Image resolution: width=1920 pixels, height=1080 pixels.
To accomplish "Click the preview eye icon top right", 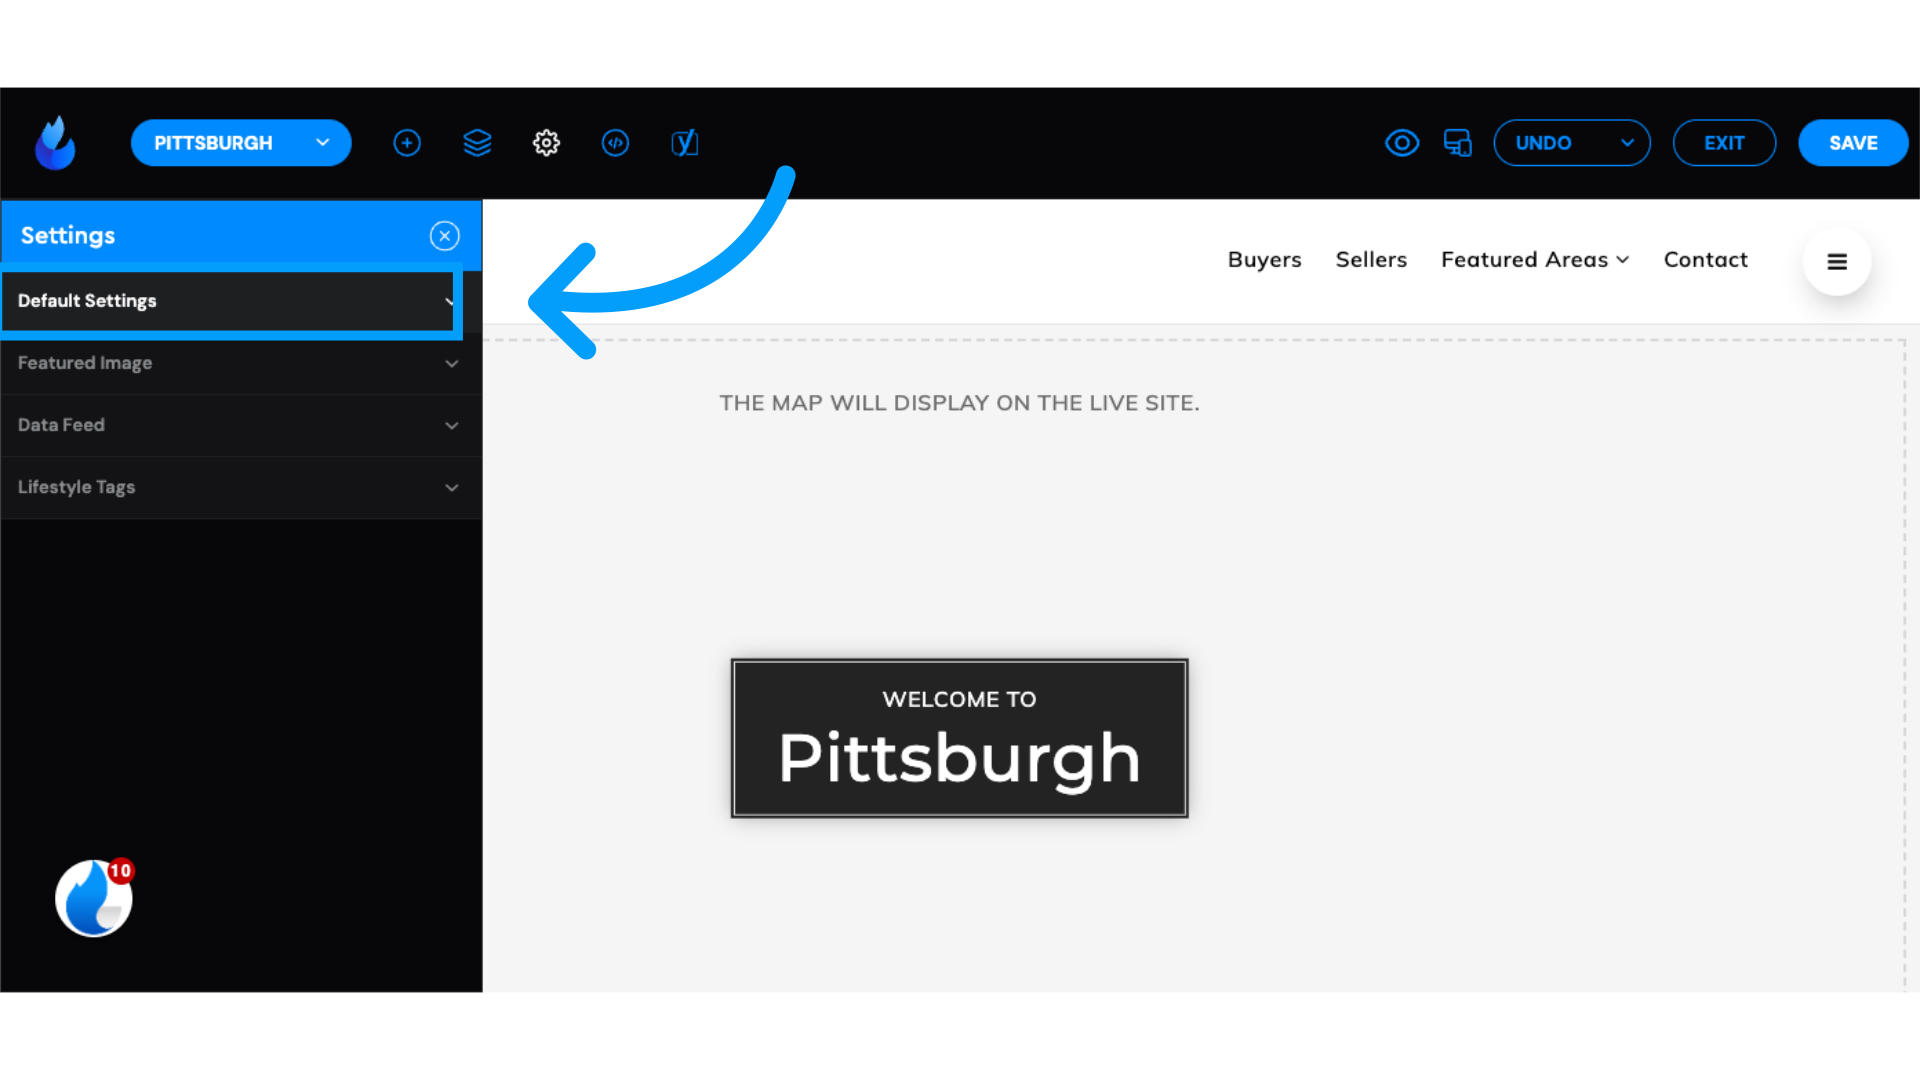I will coord(1402,142).
